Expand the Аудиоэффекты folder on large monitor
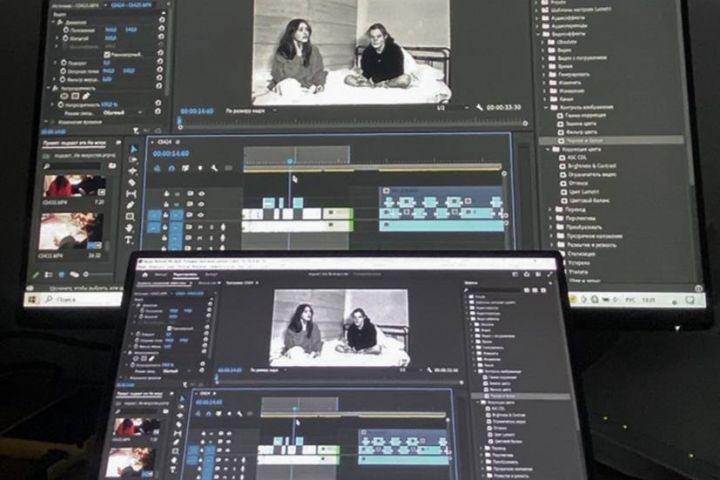Screen dimensions: 720x480 tap(538, 18)
